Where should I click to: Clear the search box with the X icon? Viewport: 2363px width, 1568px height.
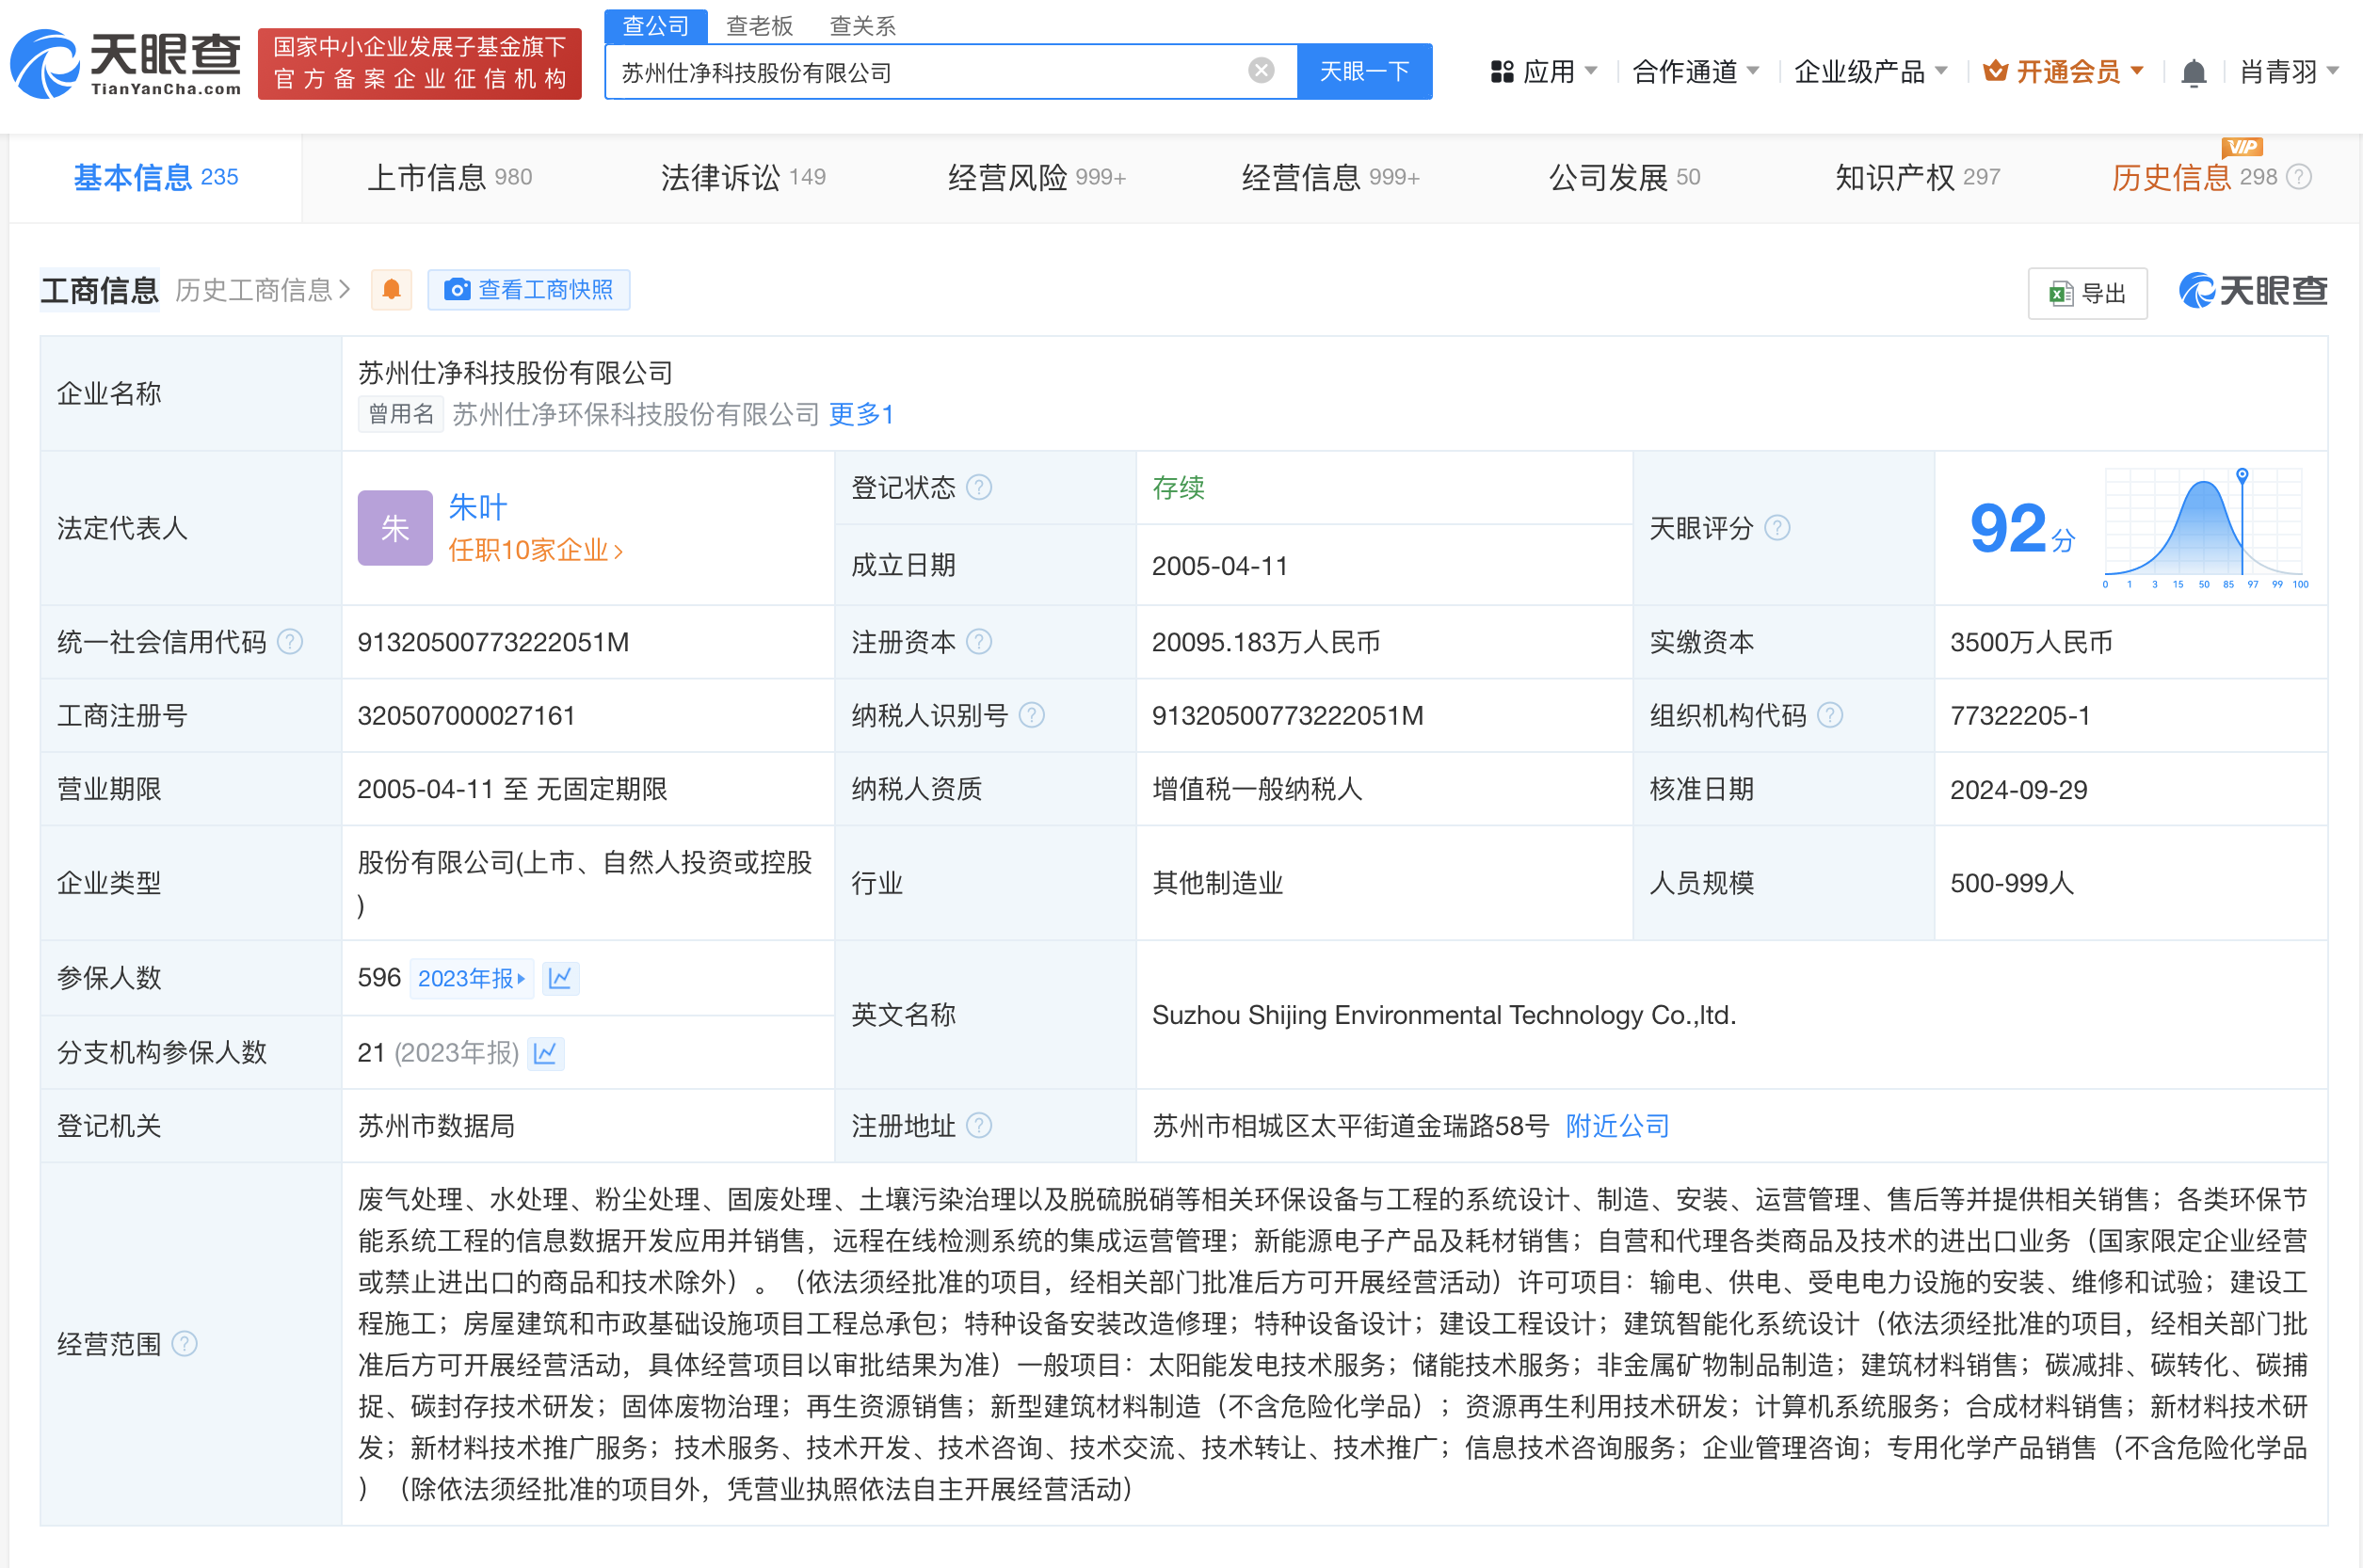tap(1261, 70)
